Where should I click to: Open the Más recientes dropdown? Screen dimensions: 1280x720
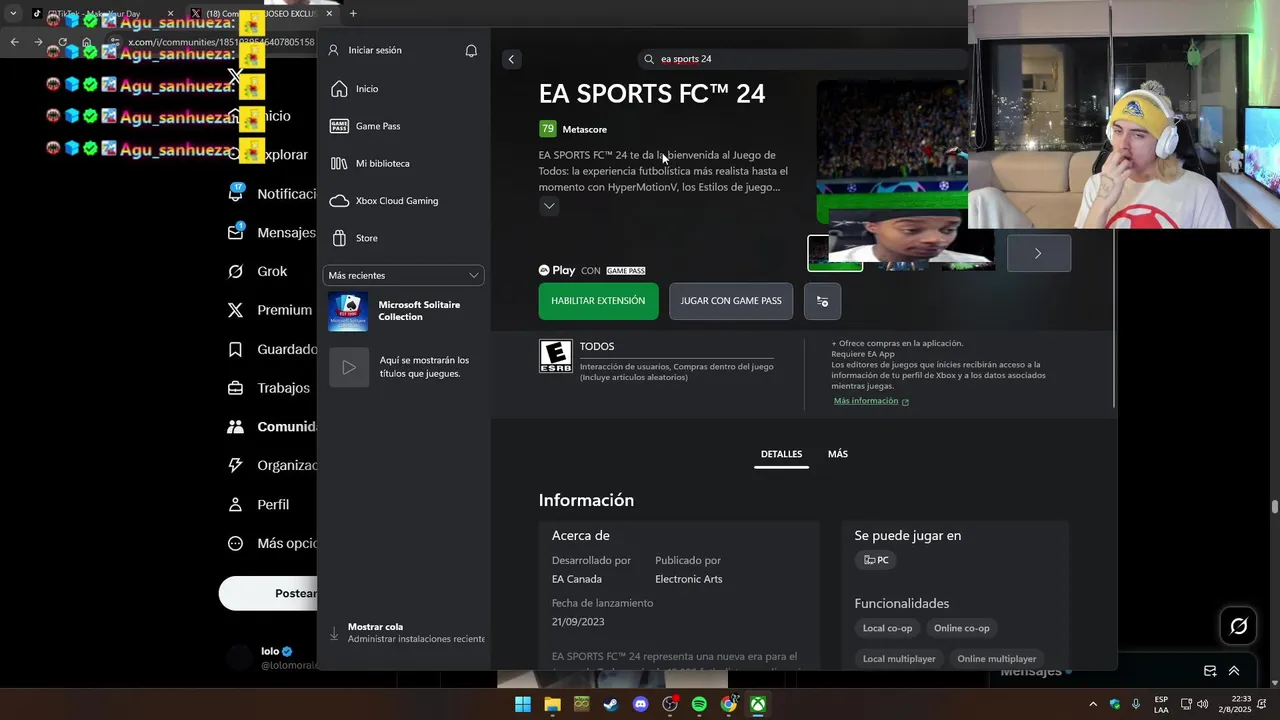[x=404, y=275]
